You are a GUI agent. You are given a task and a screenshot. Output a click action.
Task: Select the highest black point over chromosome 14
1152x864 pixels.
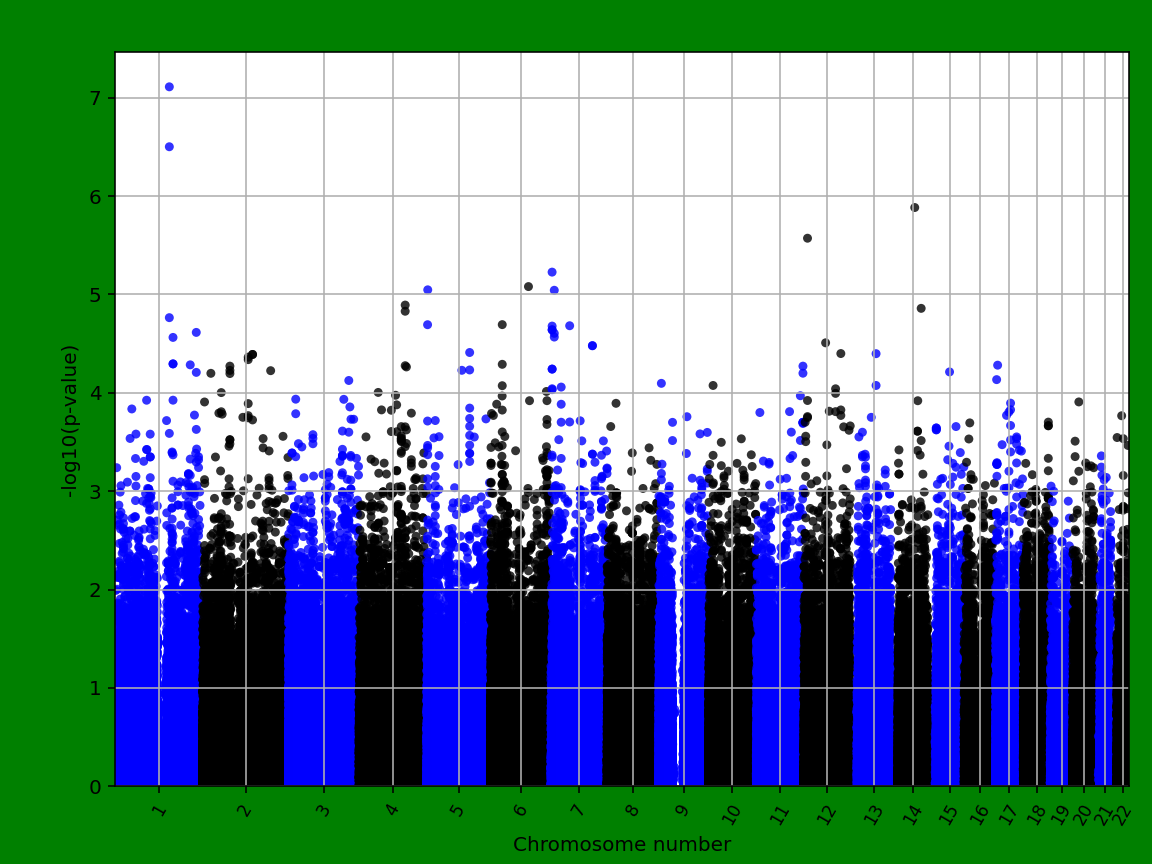click(x=912, y=206)
